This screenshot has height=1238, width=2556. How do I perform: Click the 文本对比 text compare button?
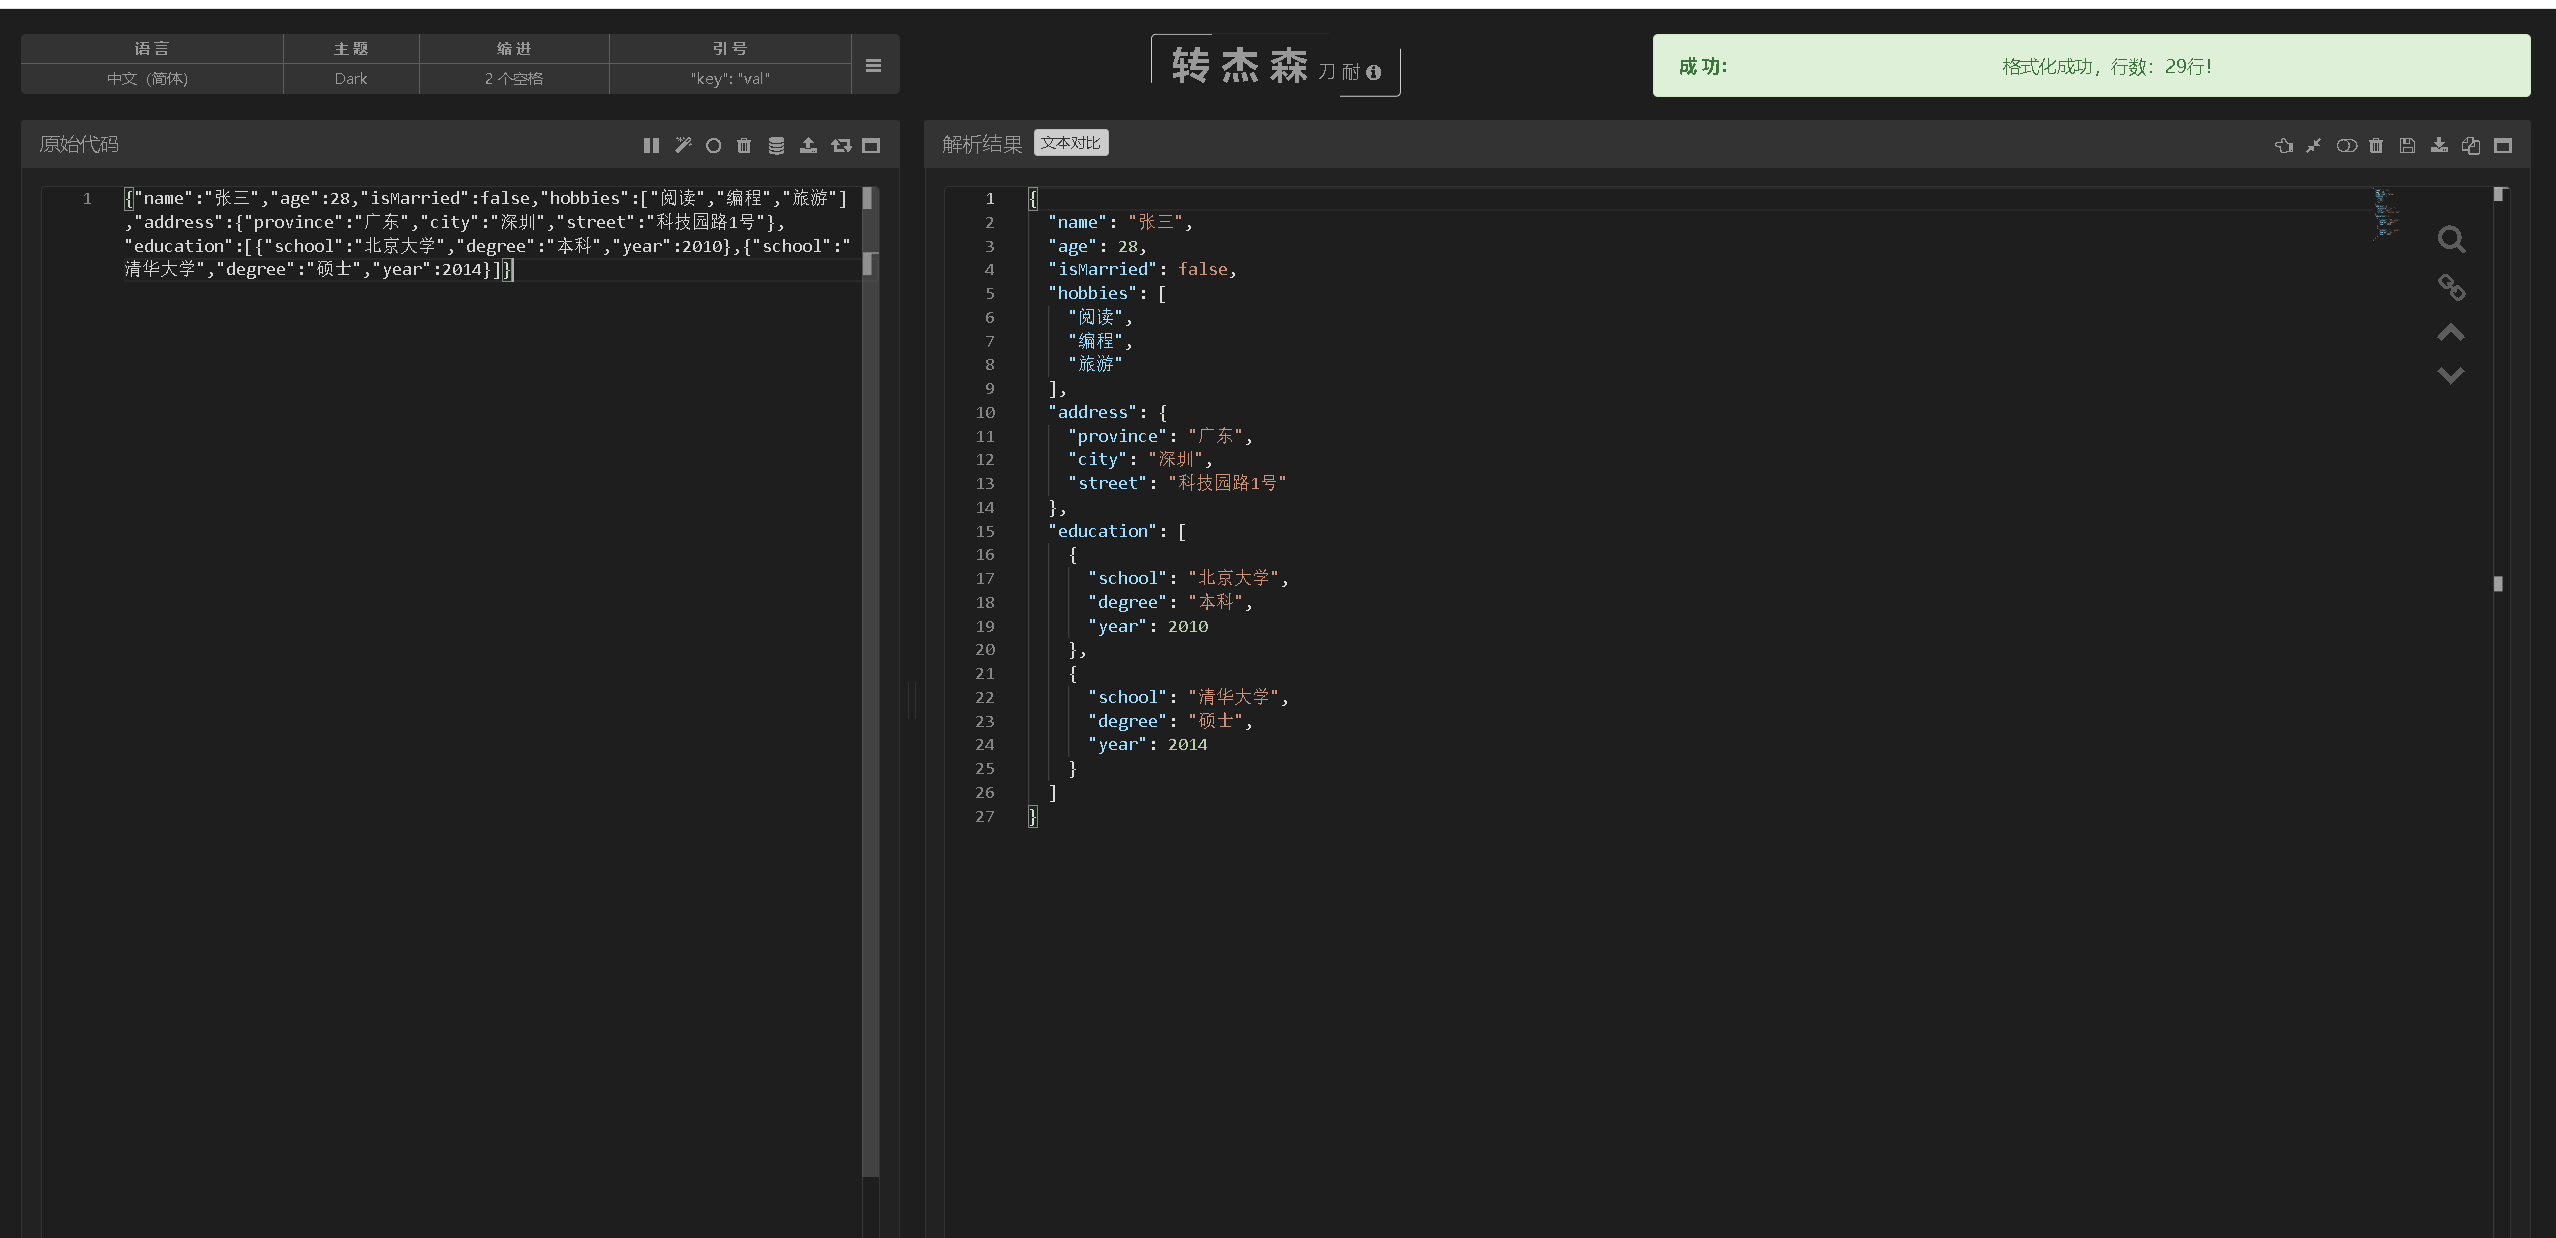[x=1070, y=143]
